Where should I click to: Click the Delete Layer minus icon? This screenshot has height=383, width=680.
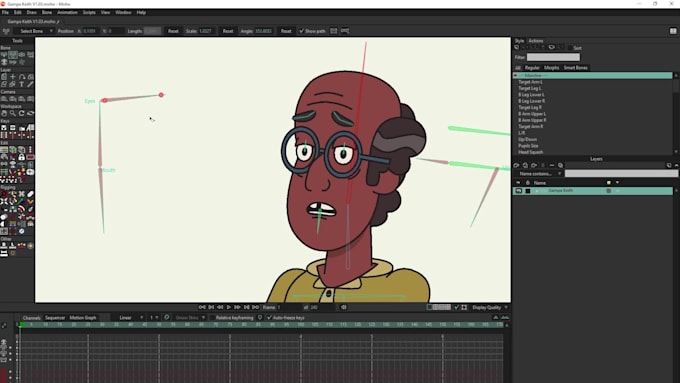pyautogui.click(x=552, y=165)
